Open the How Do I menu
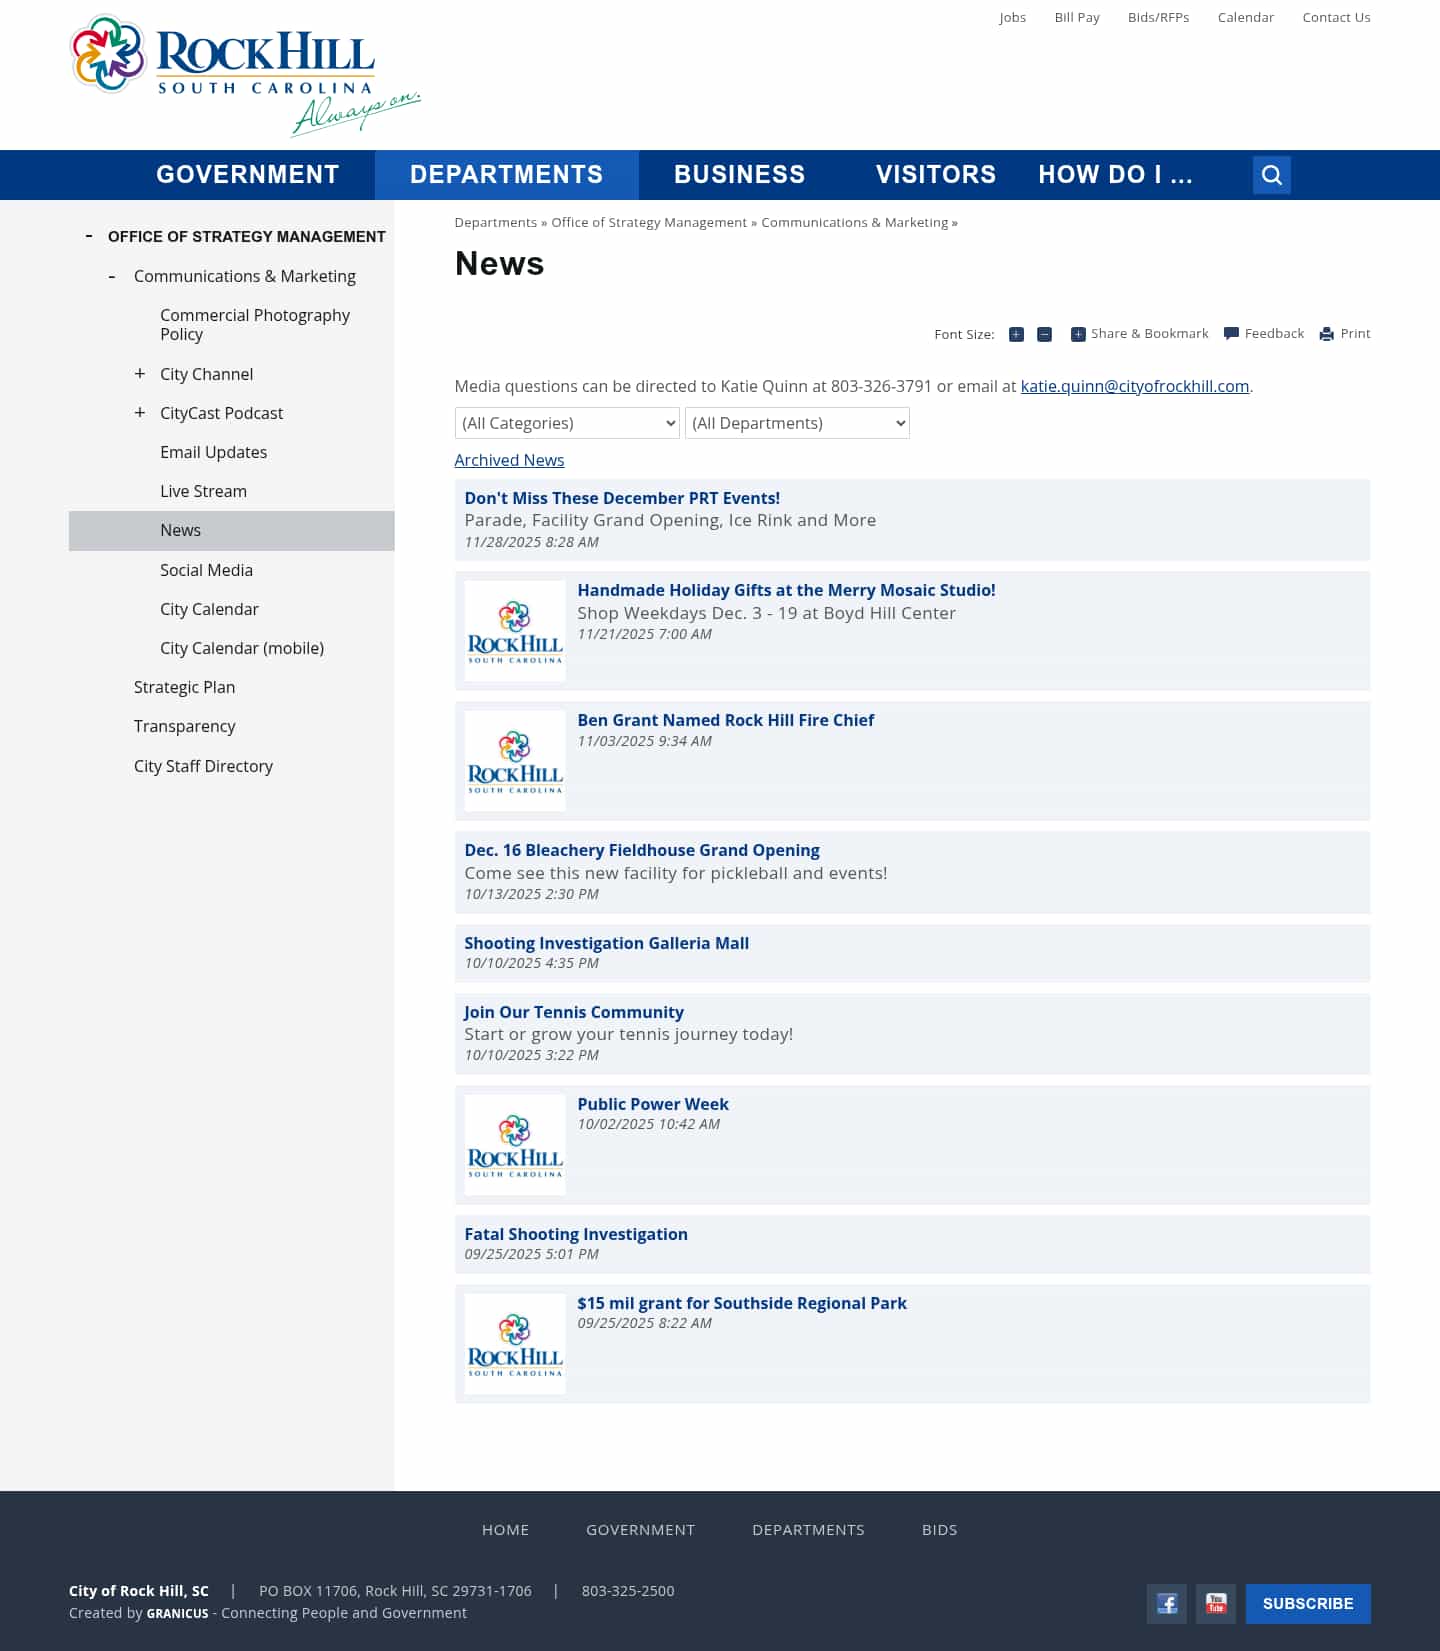This screenshot has width=1440, height=1651. point(1115,175)
